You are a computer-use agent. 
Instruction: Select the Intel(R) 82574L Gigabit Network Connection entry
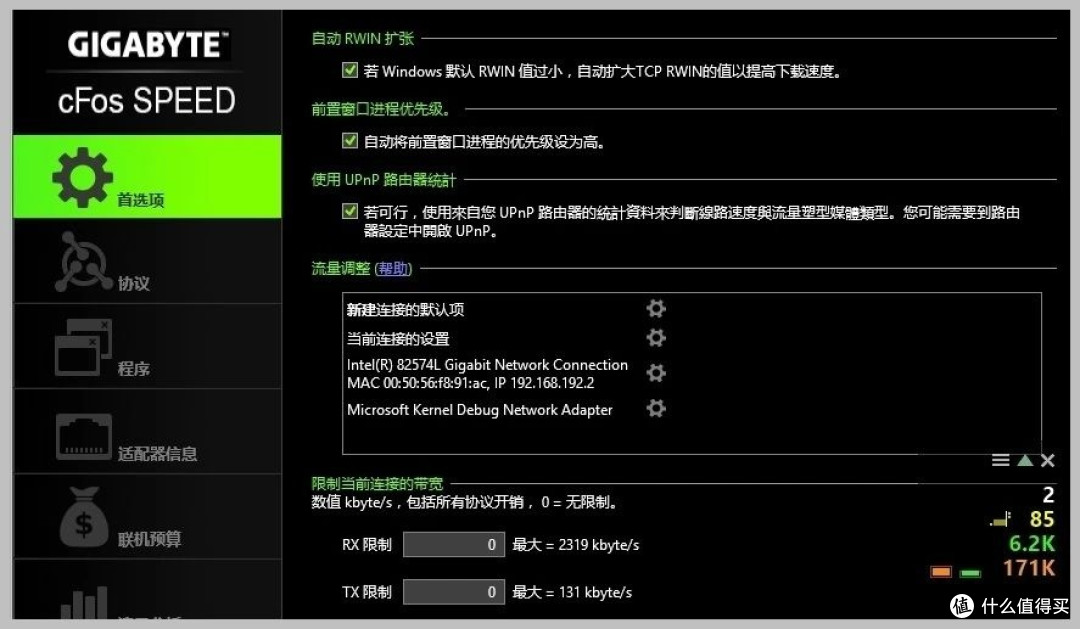pos(487,365)
